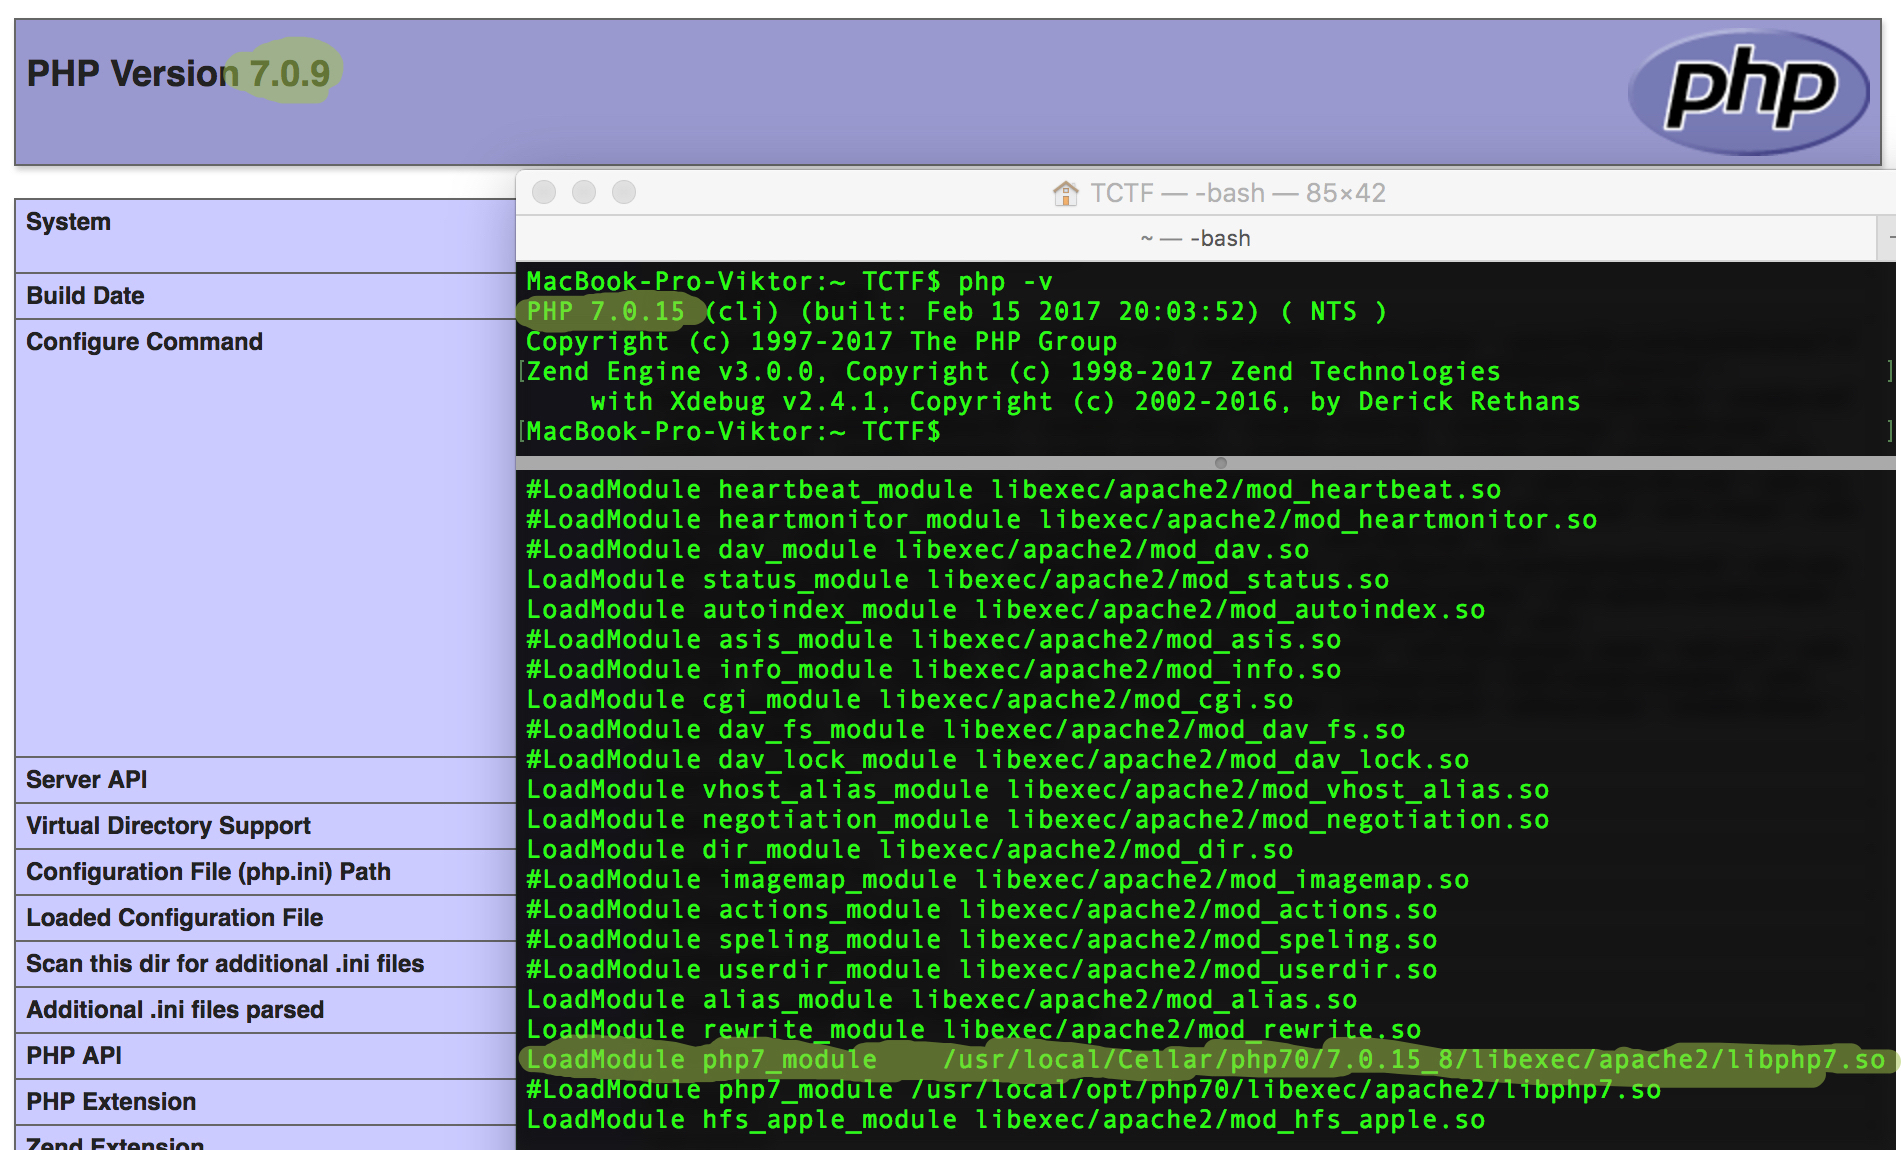Click the 'PHP Version 7.0.9' heading
This screenshot has height=1150, width=1901.
[178, 73]
